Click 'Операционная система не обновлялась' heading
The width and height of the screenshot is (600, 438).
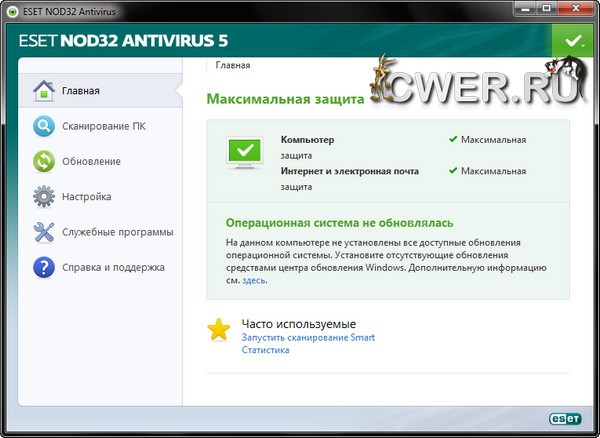(x=339, y=222)
